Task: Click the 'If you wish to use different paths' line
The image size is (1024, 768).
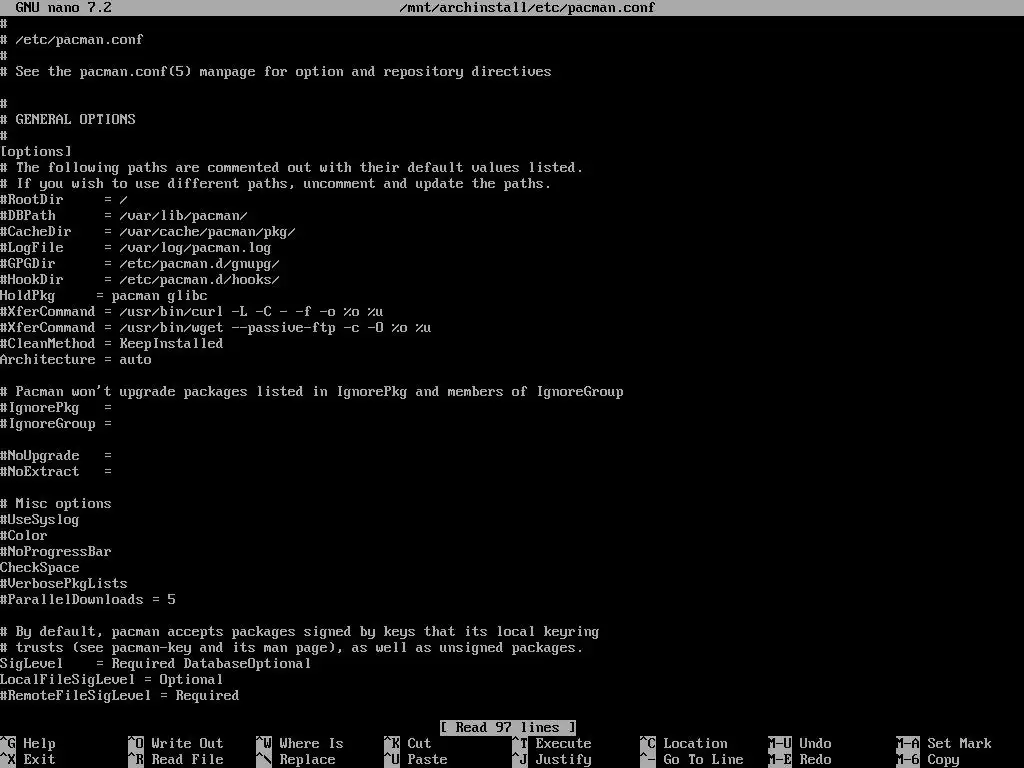Action: click(276, 184)
